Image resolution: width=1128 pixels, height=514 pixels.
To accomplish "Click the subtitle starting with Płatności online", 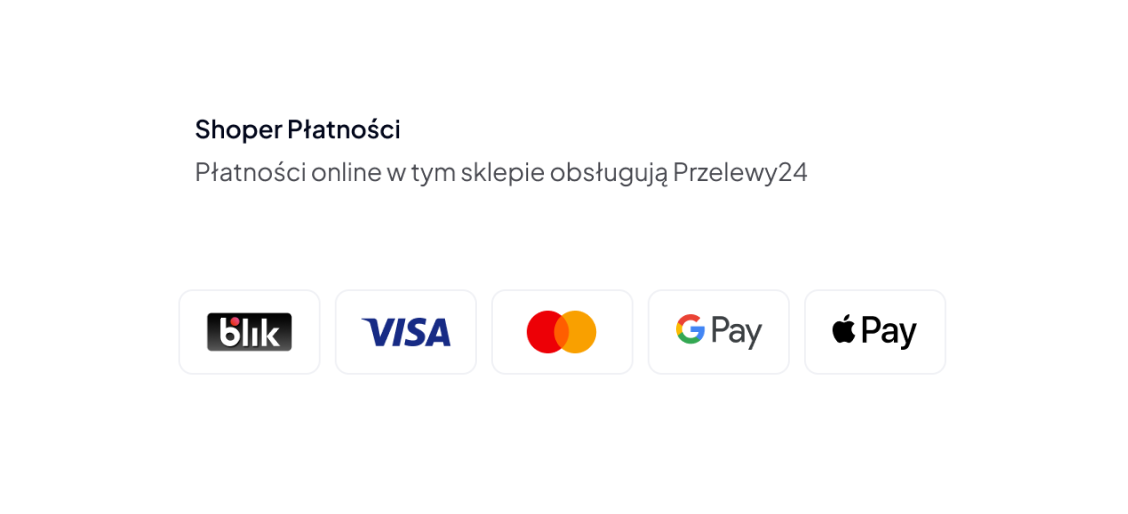I will tap(501, 173).
